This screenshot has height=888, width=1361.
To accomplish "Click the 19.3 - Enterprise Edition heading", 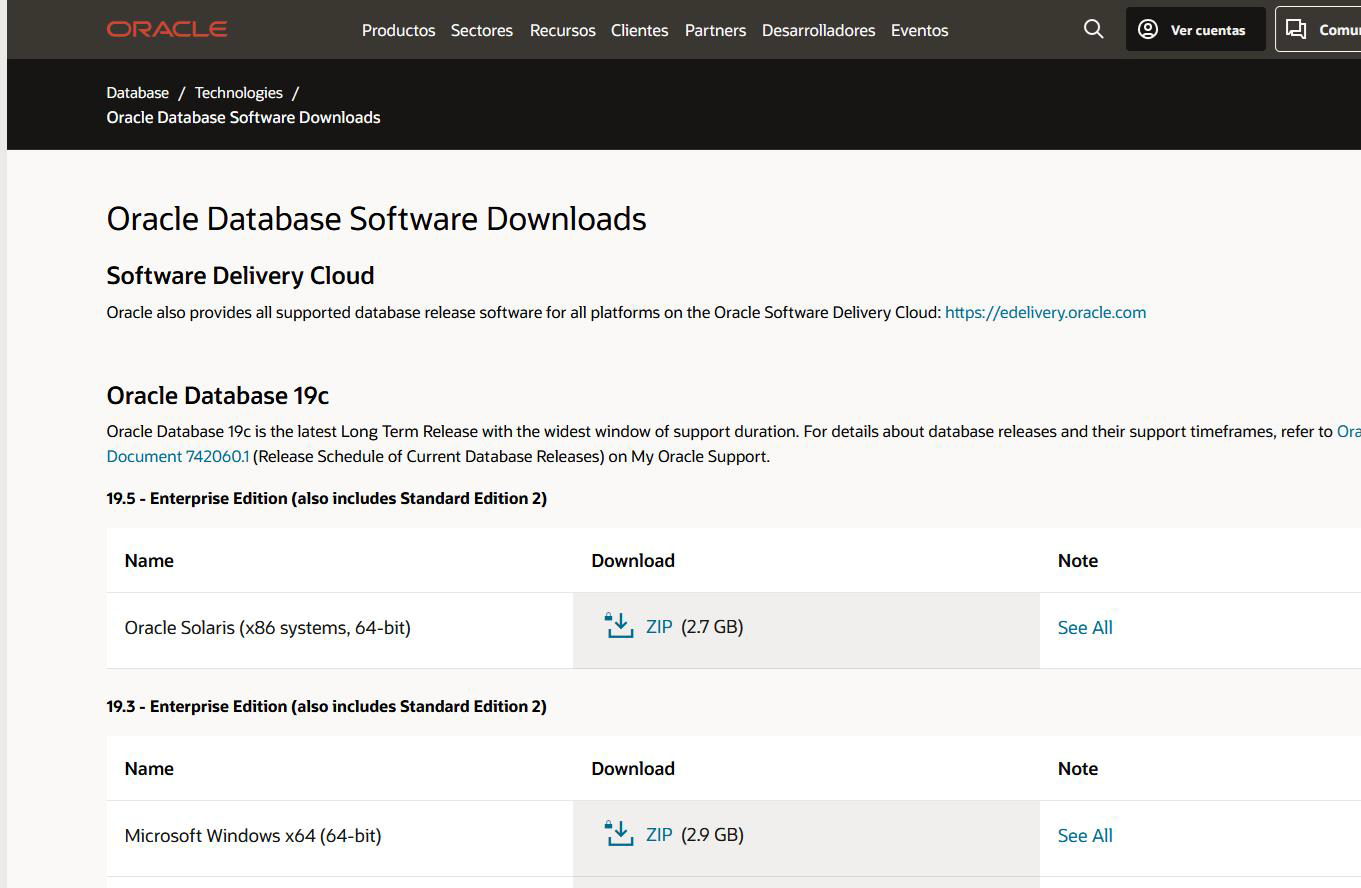I will (327, 706).
